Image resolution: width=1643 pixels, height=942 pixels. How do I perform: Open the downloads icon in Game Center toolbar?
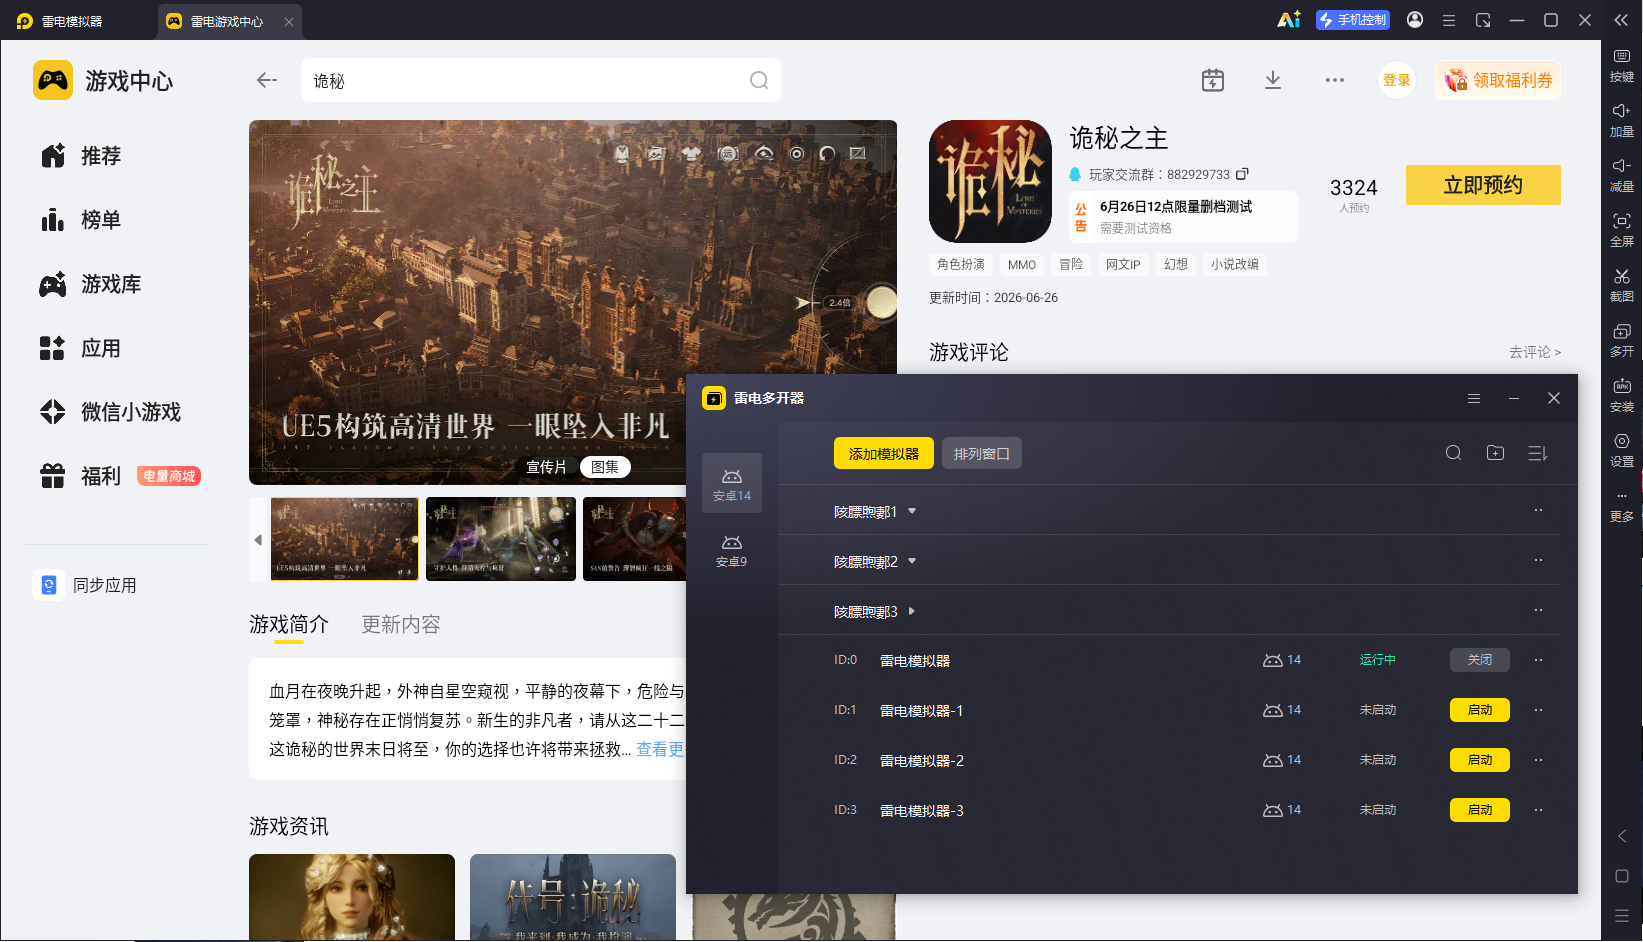[1273, 80]
